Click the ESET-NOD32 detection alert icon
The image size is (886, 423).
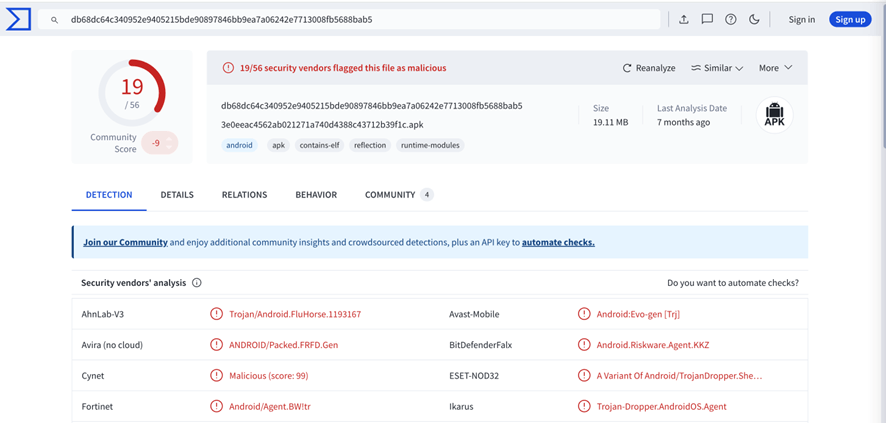point(584,376)
